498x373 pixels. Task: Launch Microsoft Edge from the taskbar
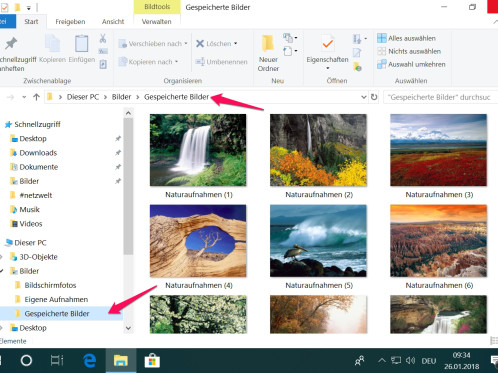(x=89, y=360)
